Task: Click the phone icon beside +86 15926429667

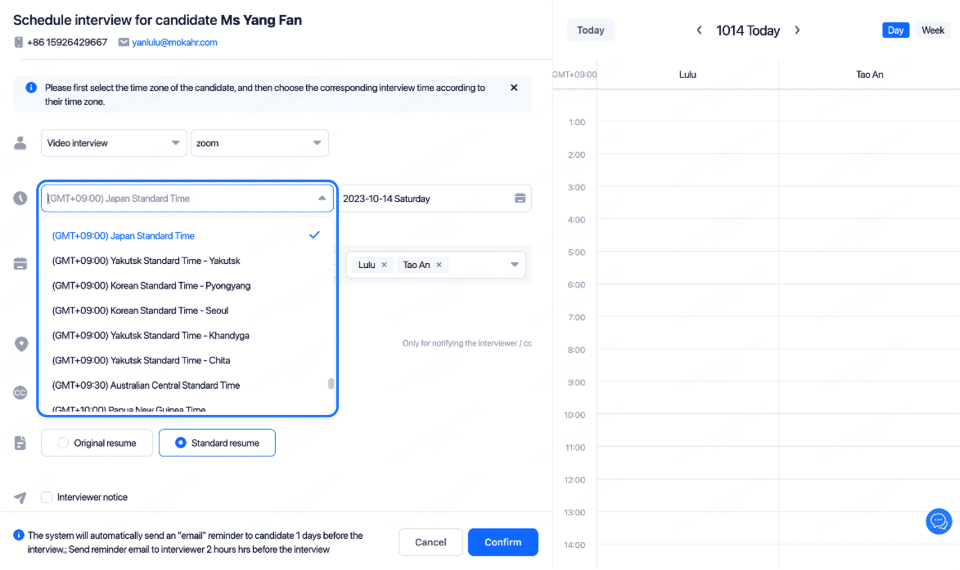Action: 18,42
